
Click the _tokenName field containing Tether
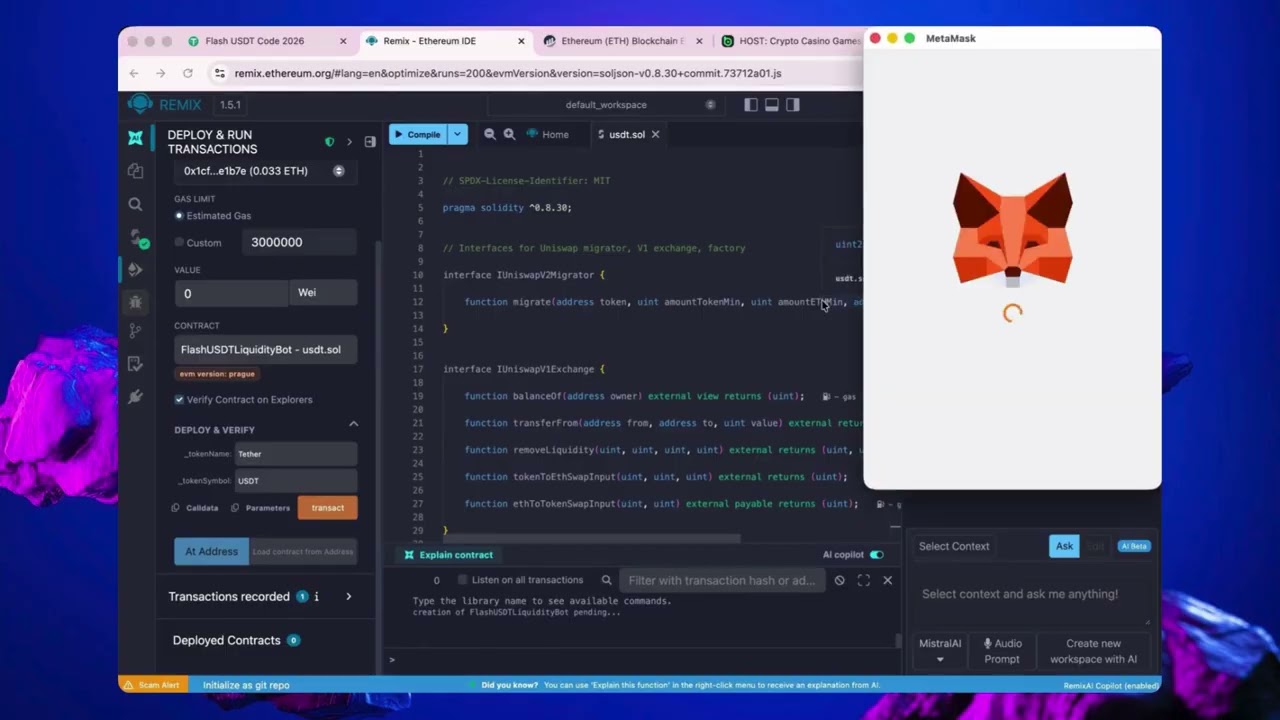tap(296, 454)
